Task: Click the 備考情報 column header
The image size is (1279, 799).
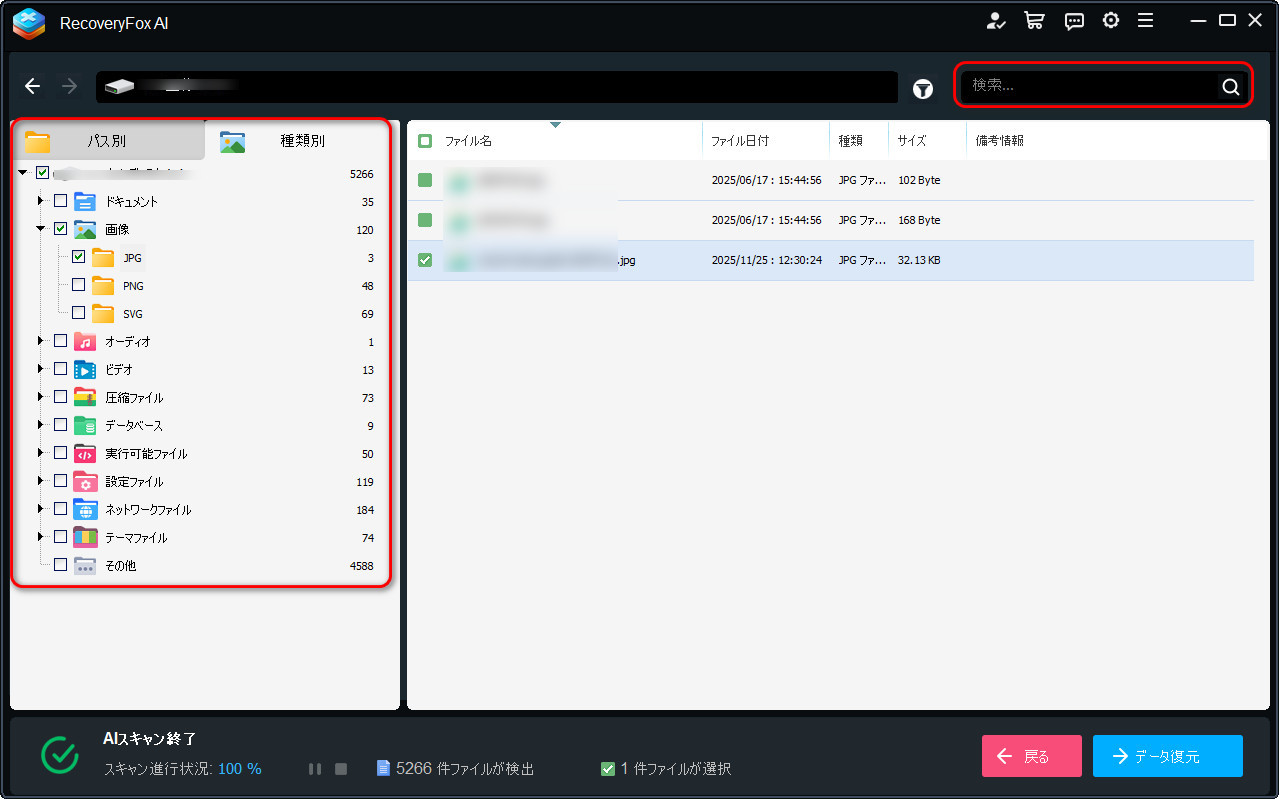Action: coord(1000,141)
